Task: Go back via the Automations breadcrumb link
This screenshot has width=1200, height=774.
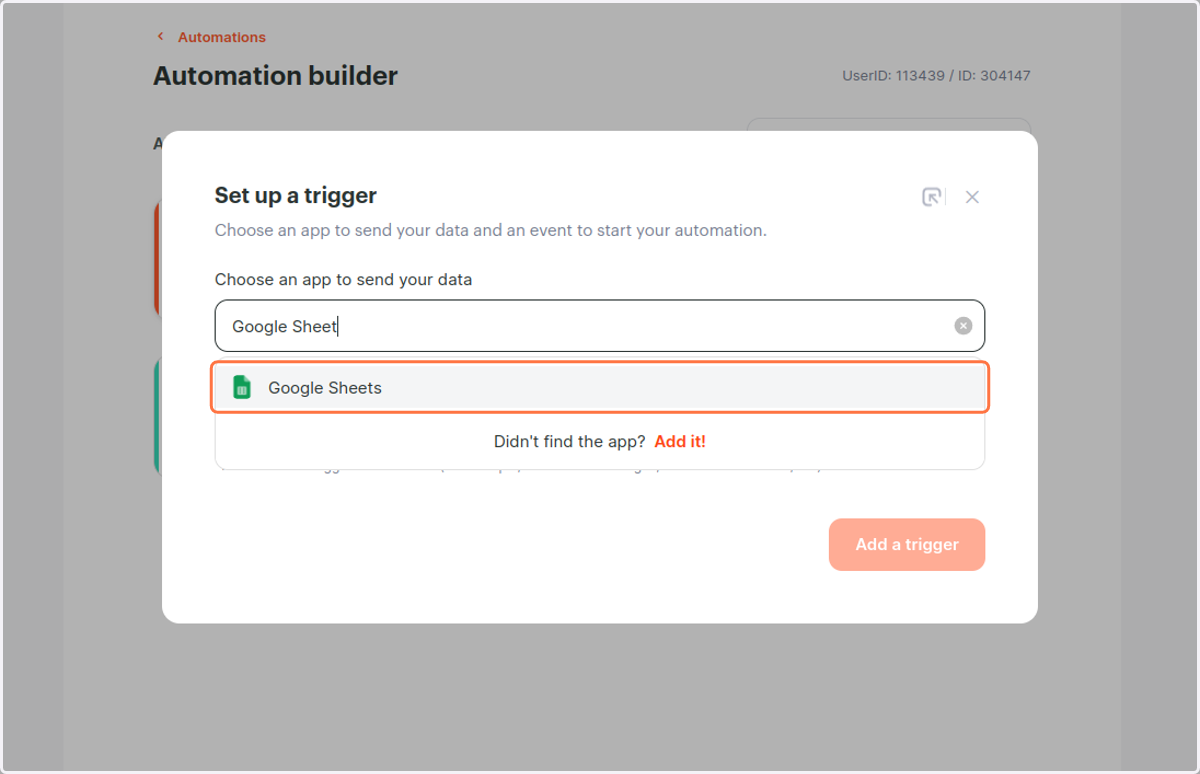Action: 222,37
